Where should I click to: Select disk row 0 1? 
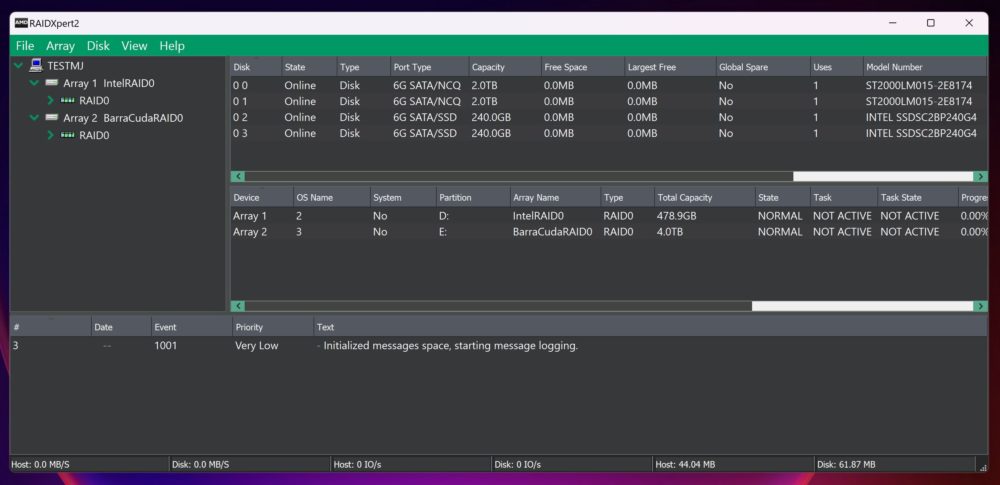[x=608, y=101]
